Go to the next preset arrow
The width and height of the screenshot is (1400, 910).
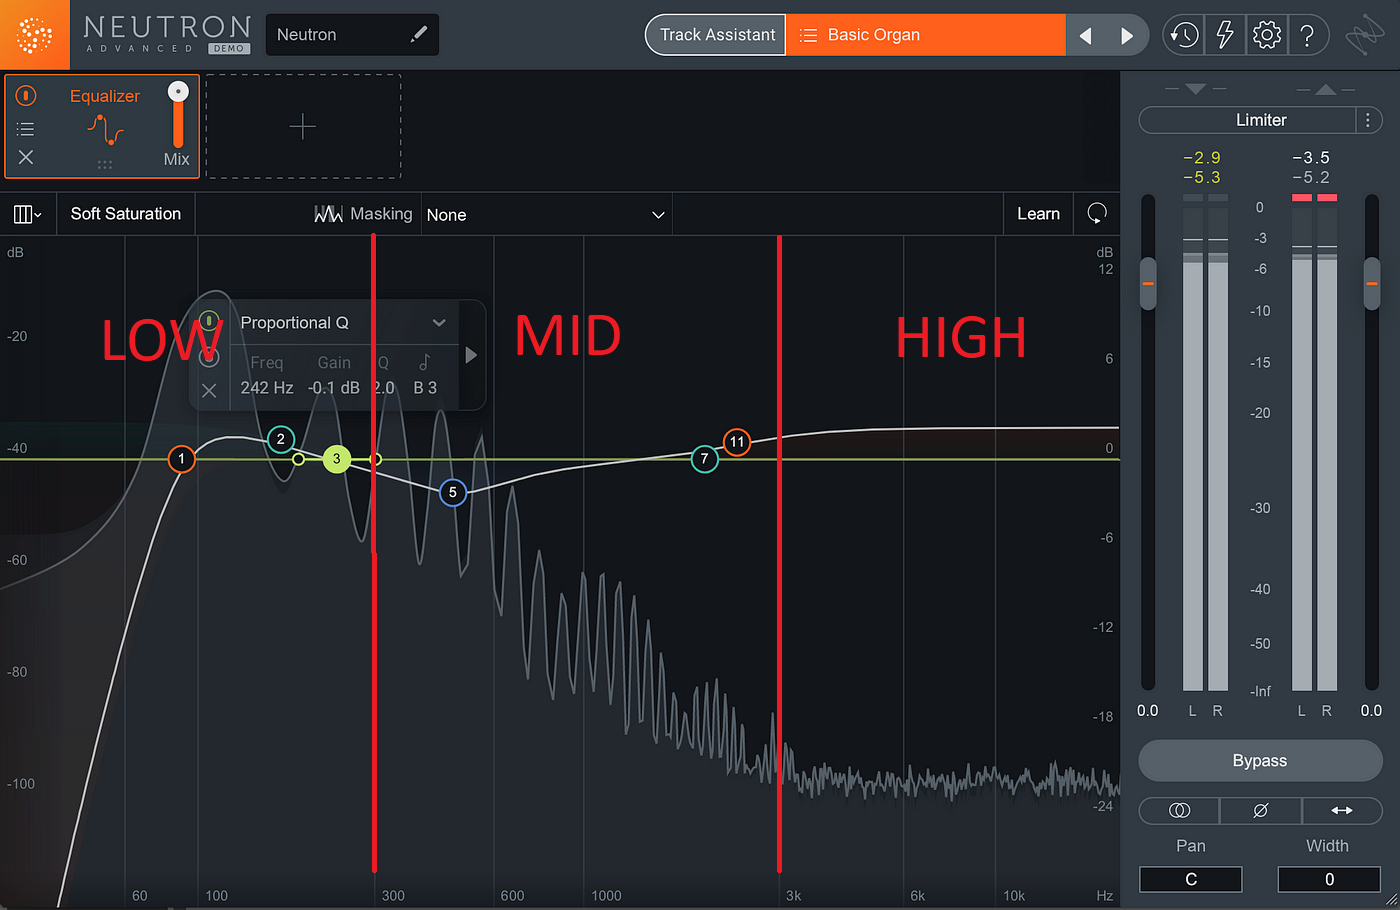tap(1127, 36)
